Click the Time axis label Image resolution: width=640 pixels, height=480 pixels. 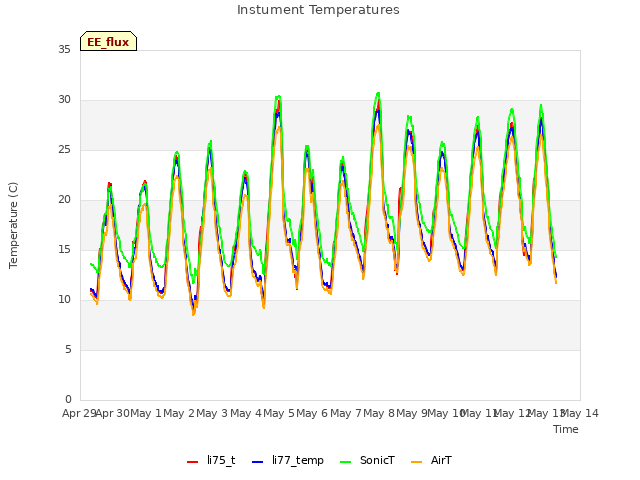pyautogui.click(x=566, y=429)
